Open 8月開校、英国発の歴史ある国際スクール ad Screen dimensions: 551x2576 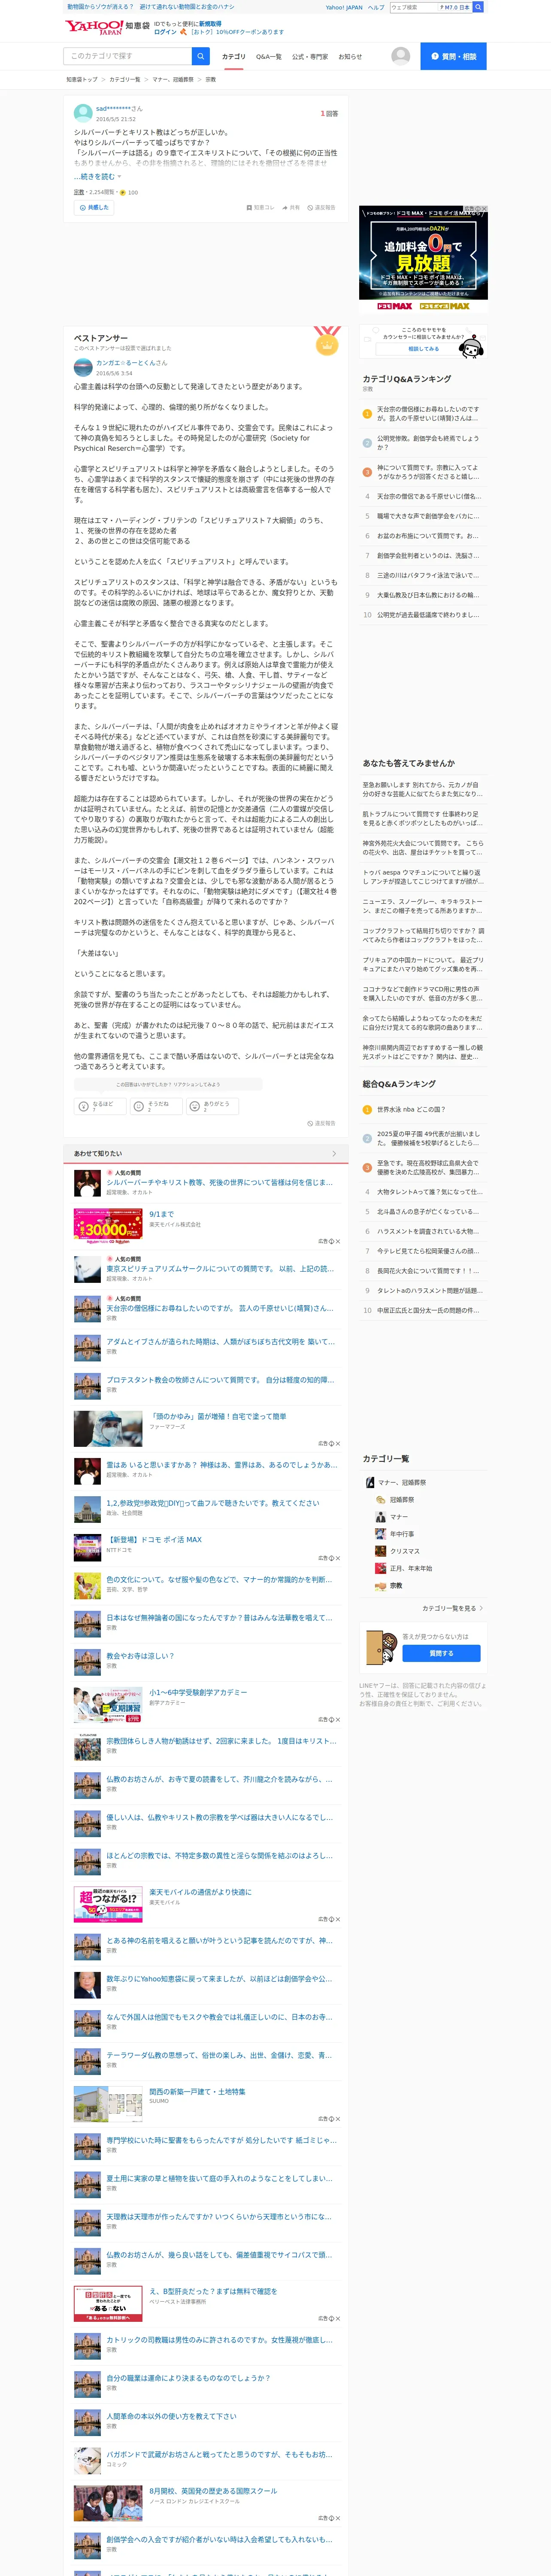point(213,2491)
